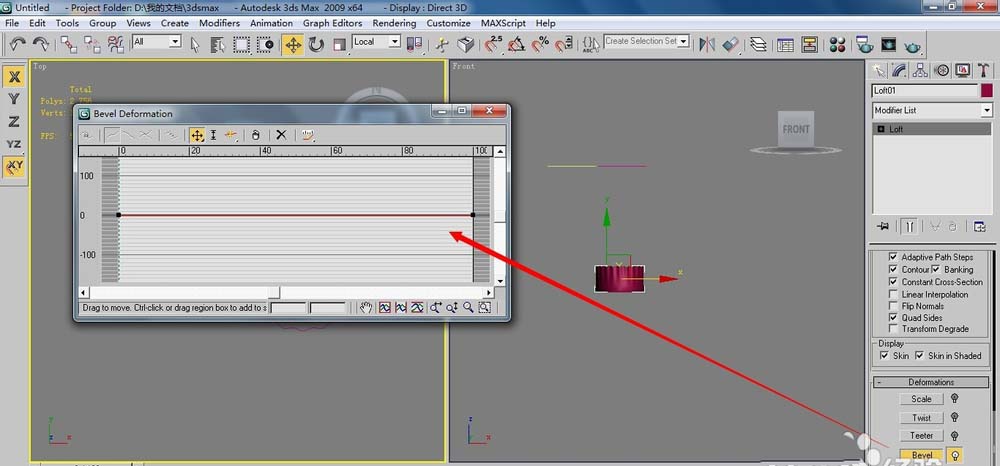This screenshot has height=466, width=1000.
Task: Toggle 2.5D Snaps magnet icon
Action: [493, 45]
